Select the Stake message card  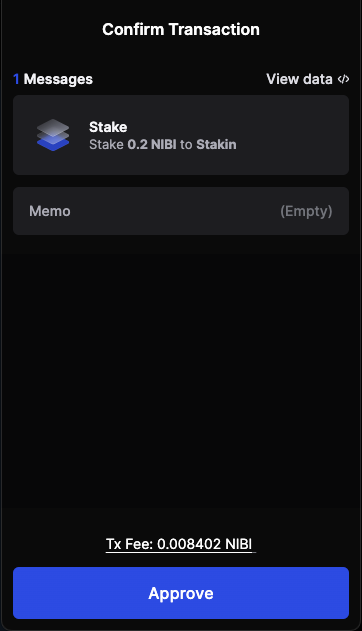pos(181,135)
